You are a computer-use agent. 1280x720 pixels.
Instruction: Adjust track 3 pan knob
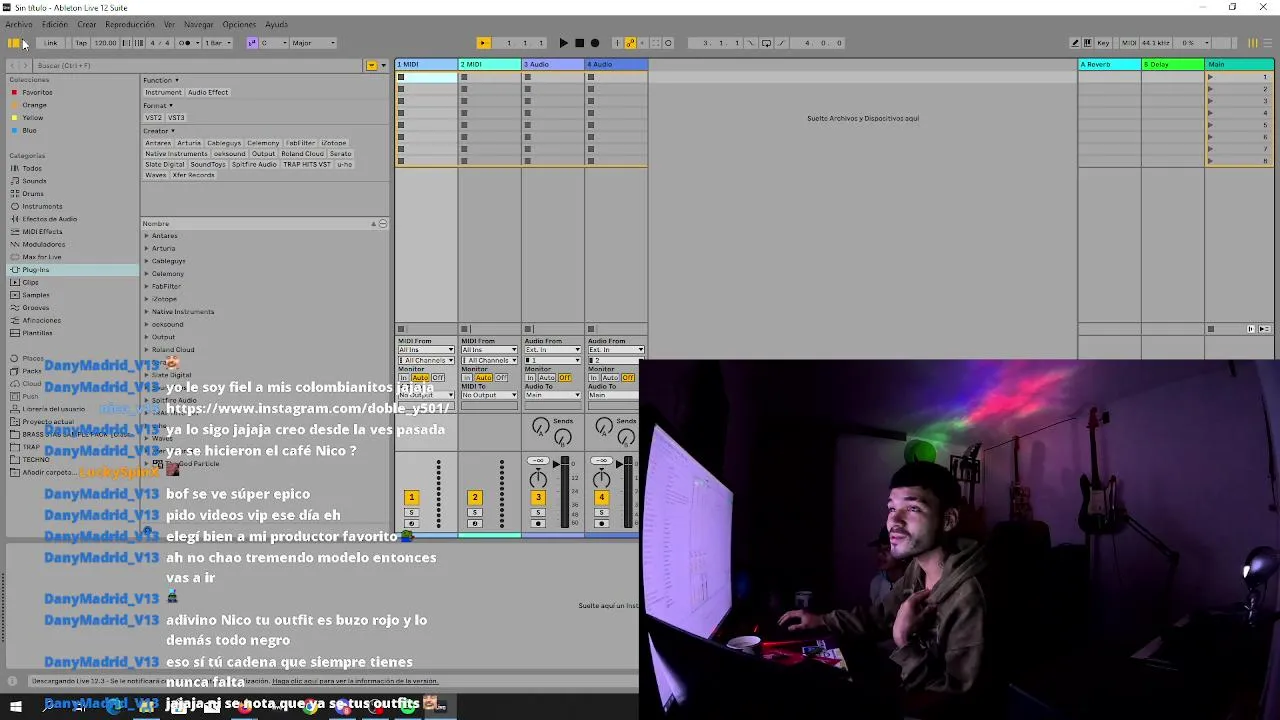(538, 479)
